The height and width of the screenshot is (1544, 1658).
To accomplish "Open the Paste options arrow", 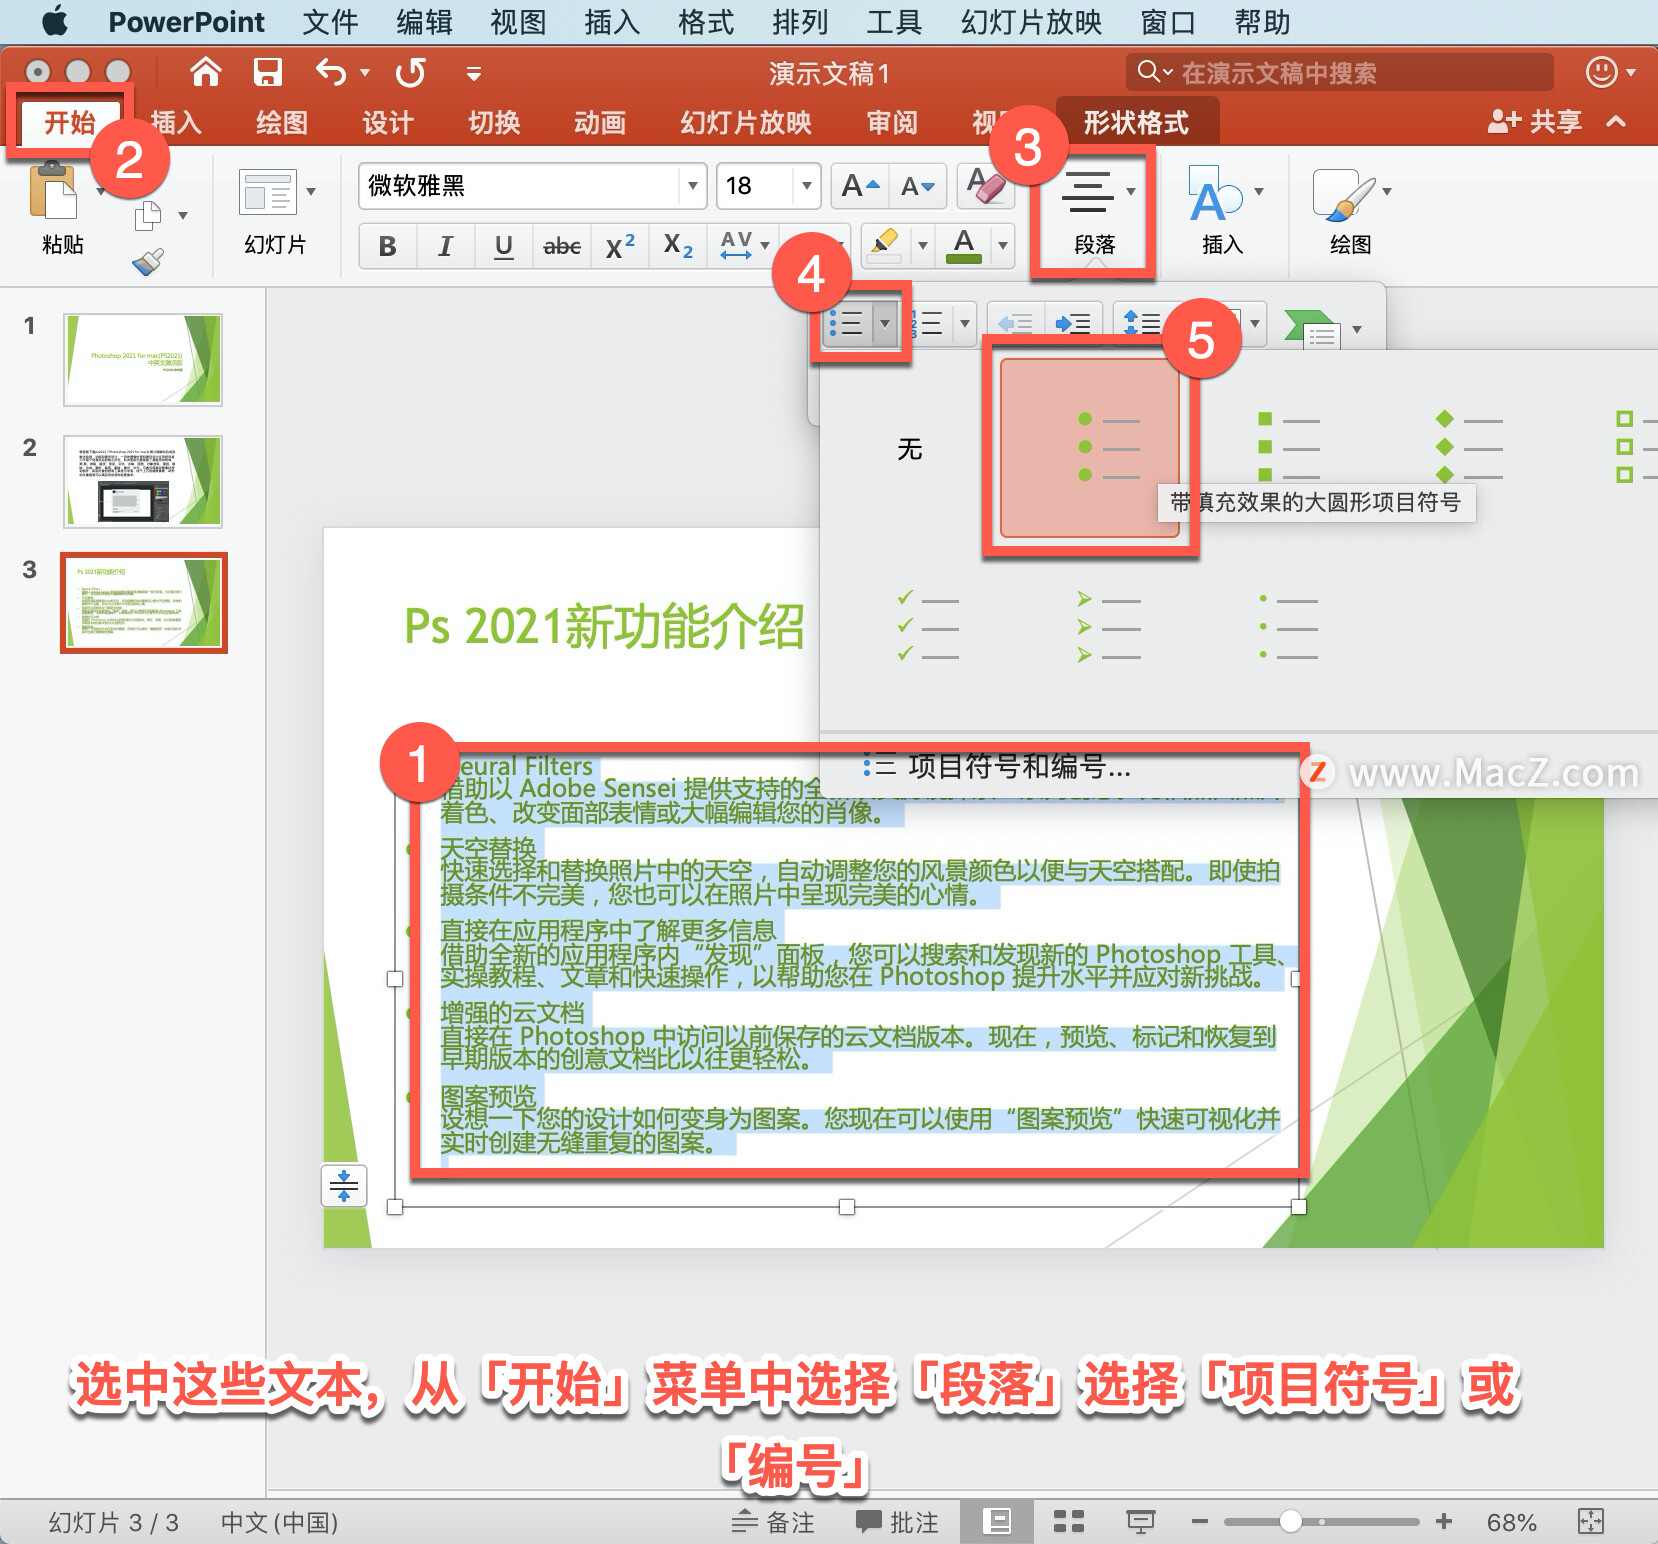I will click(101, 190).
